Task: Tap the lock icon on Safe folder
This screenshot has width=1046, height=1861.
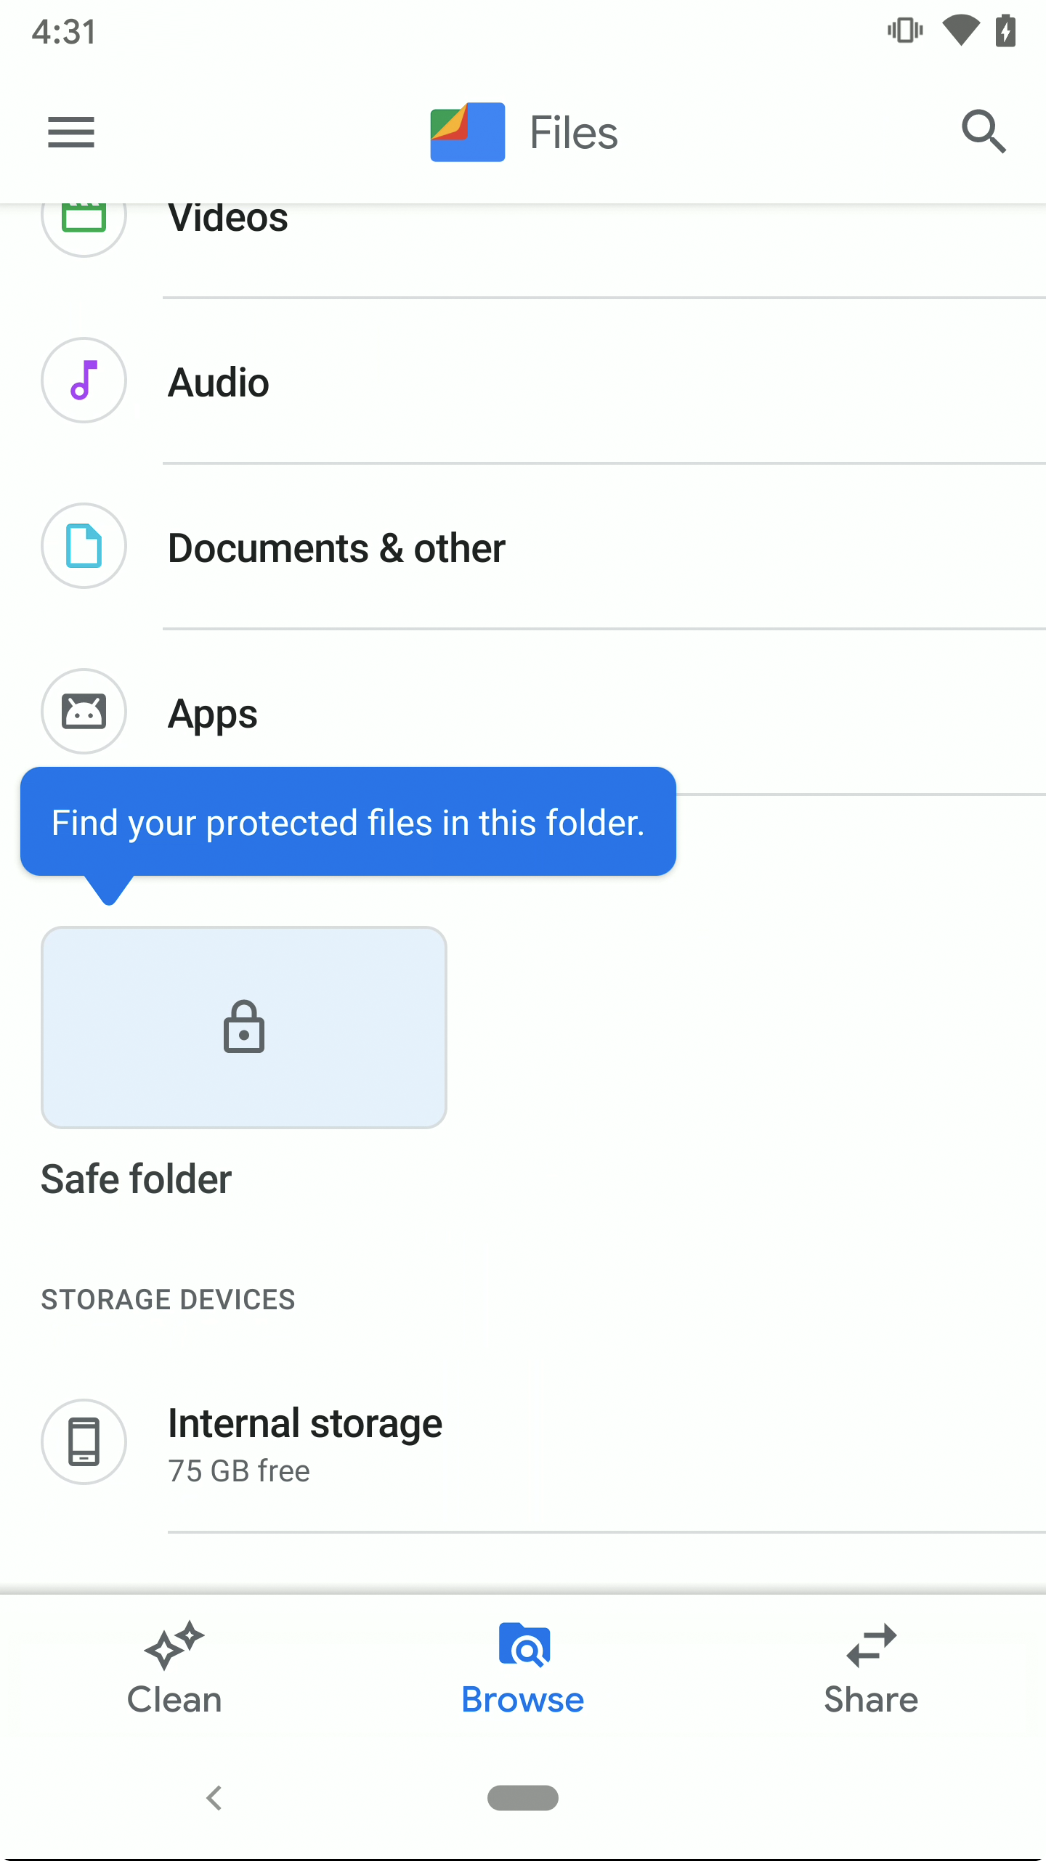Action: (x=243, y=1027)
